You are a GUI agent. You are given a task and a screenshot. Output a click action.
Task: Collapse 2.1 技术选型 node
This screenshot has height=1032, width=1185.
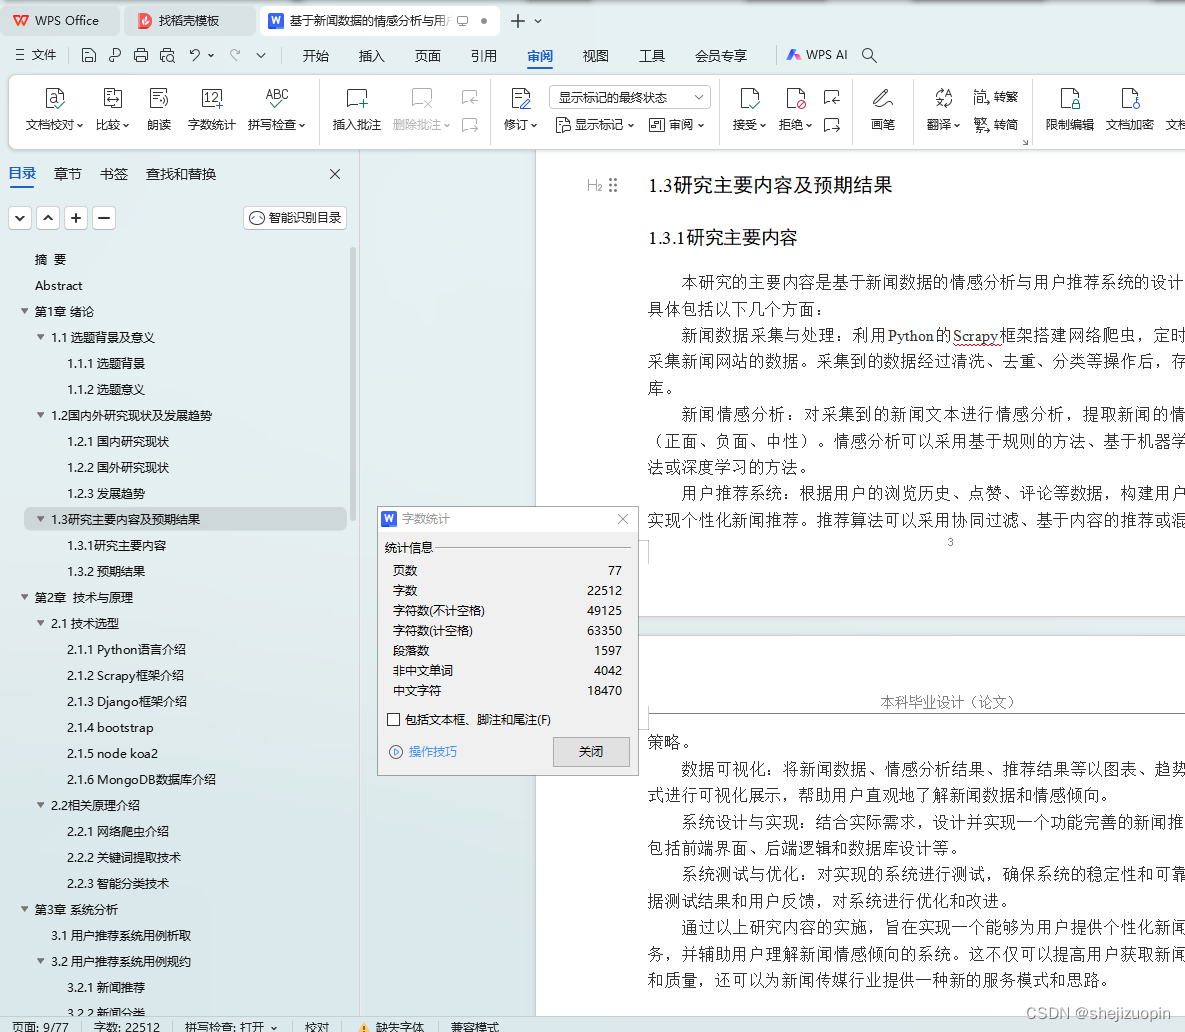click(x=41, y=623)
